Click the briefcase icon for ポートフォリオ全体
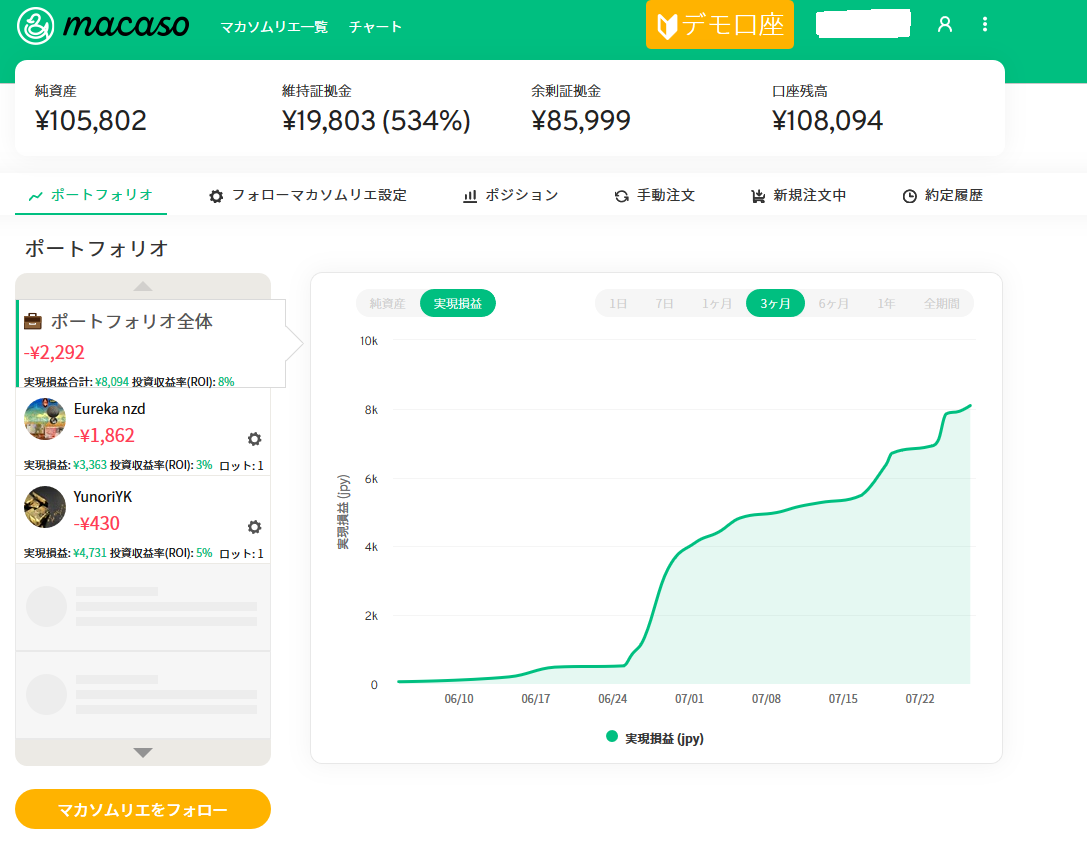Screen dimensions: 1087x845 (x=33, y=322)
